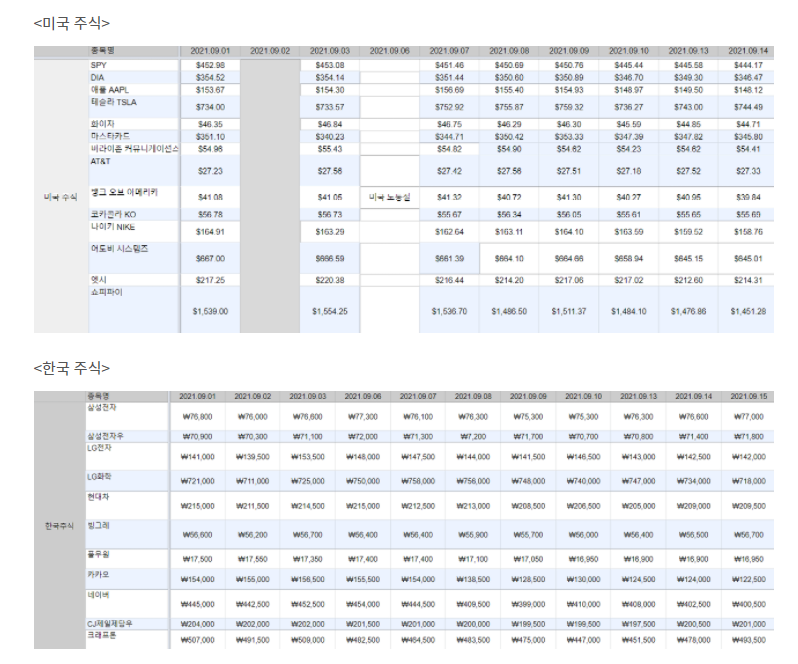
Task: Select the 2021.09.01 header in US stock table
Action: [210, 51]
